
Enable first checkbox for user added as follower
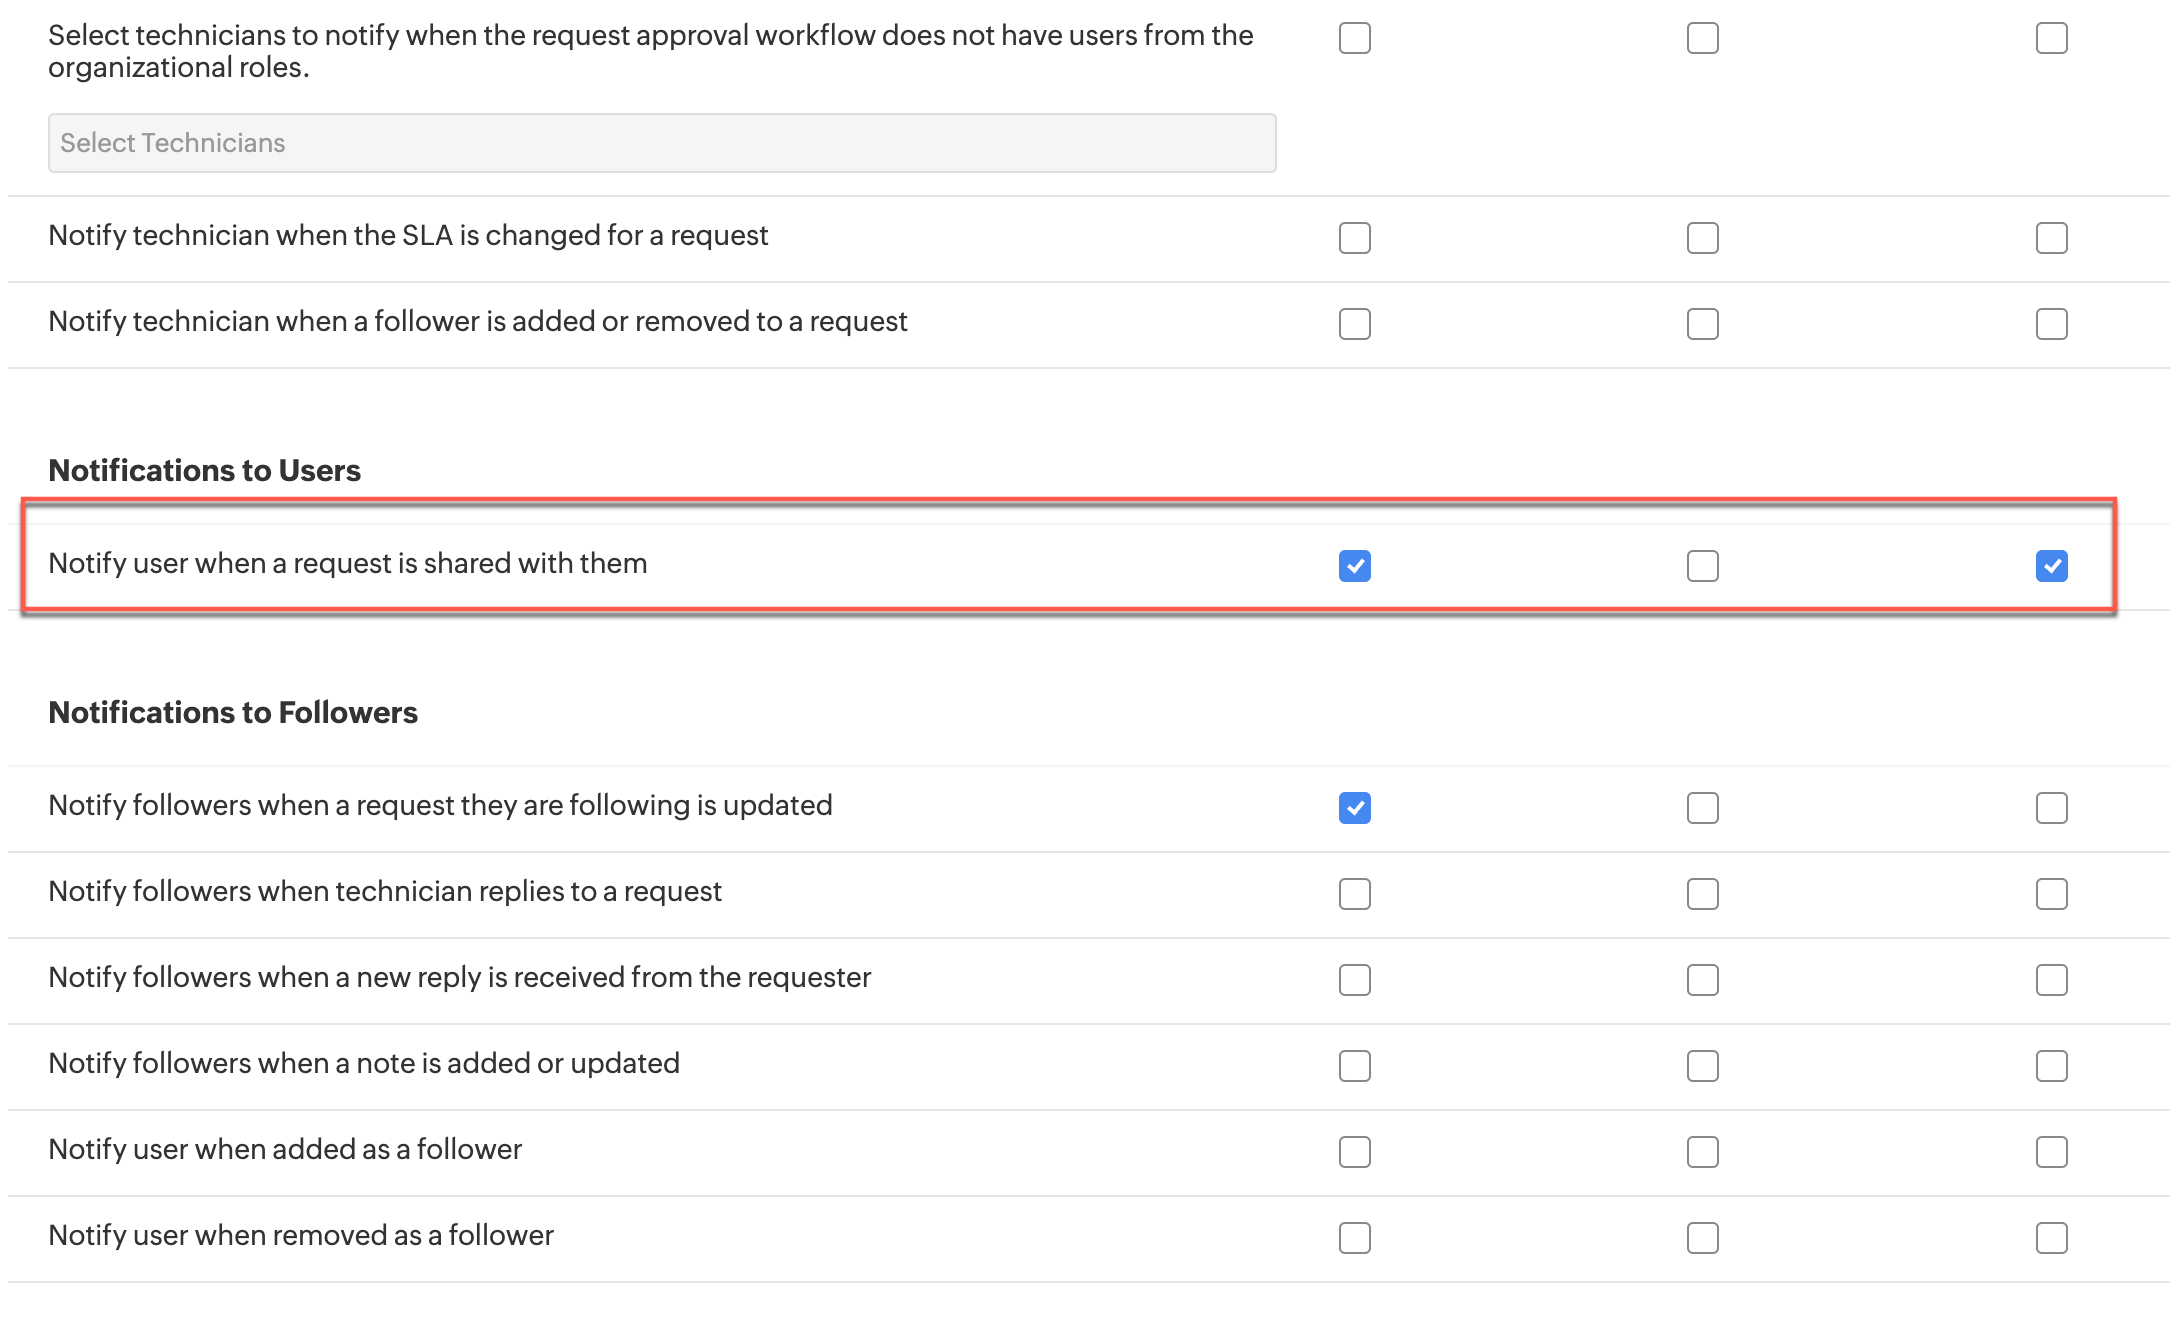pos(1354,1152)
